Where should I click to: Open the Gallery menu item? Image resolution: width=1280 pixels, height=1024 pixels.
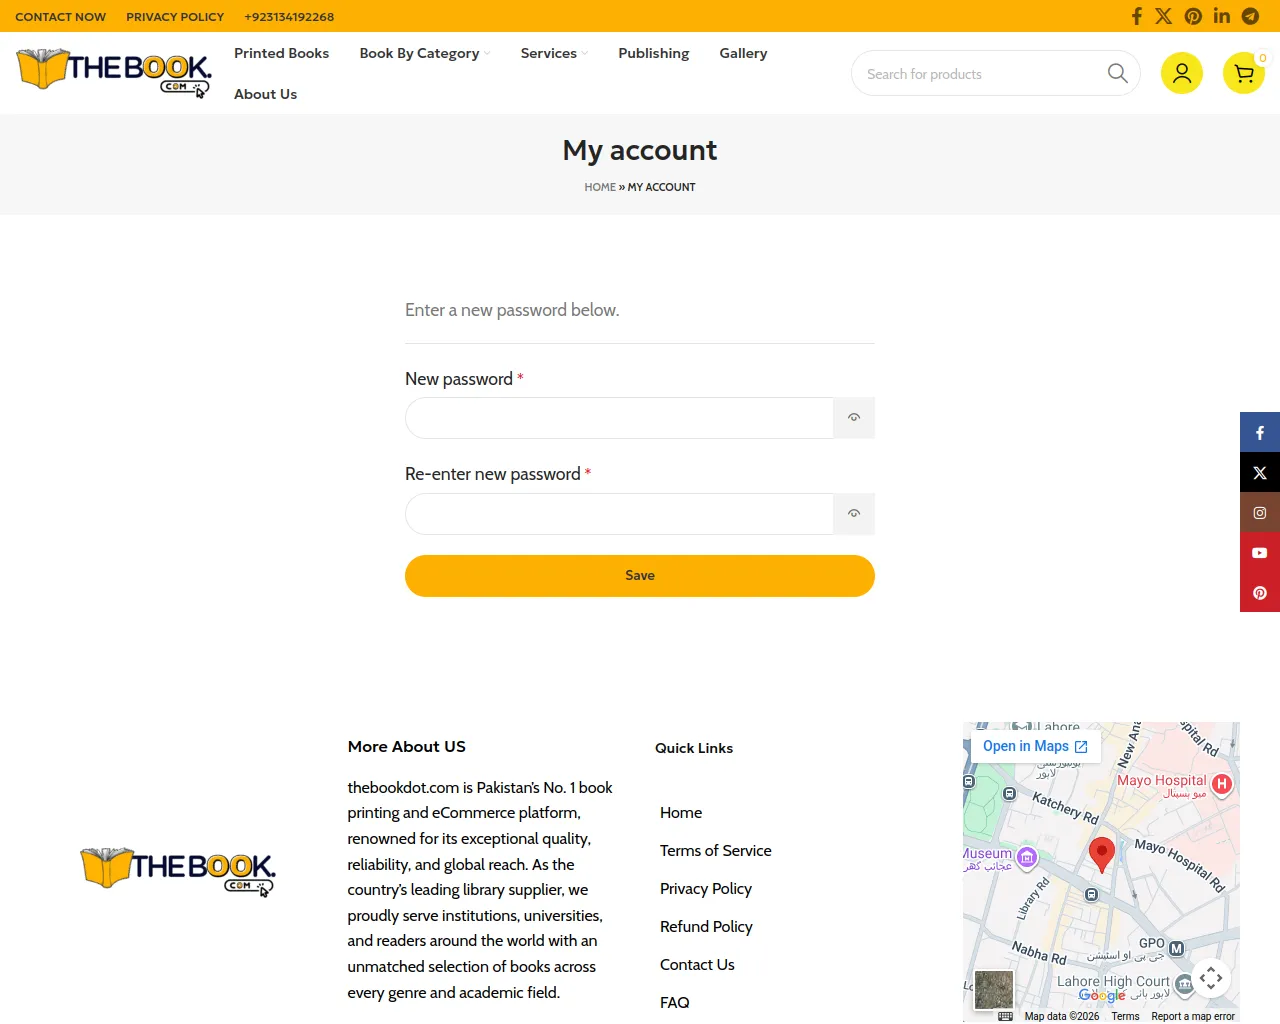click(x=743, y=53)
